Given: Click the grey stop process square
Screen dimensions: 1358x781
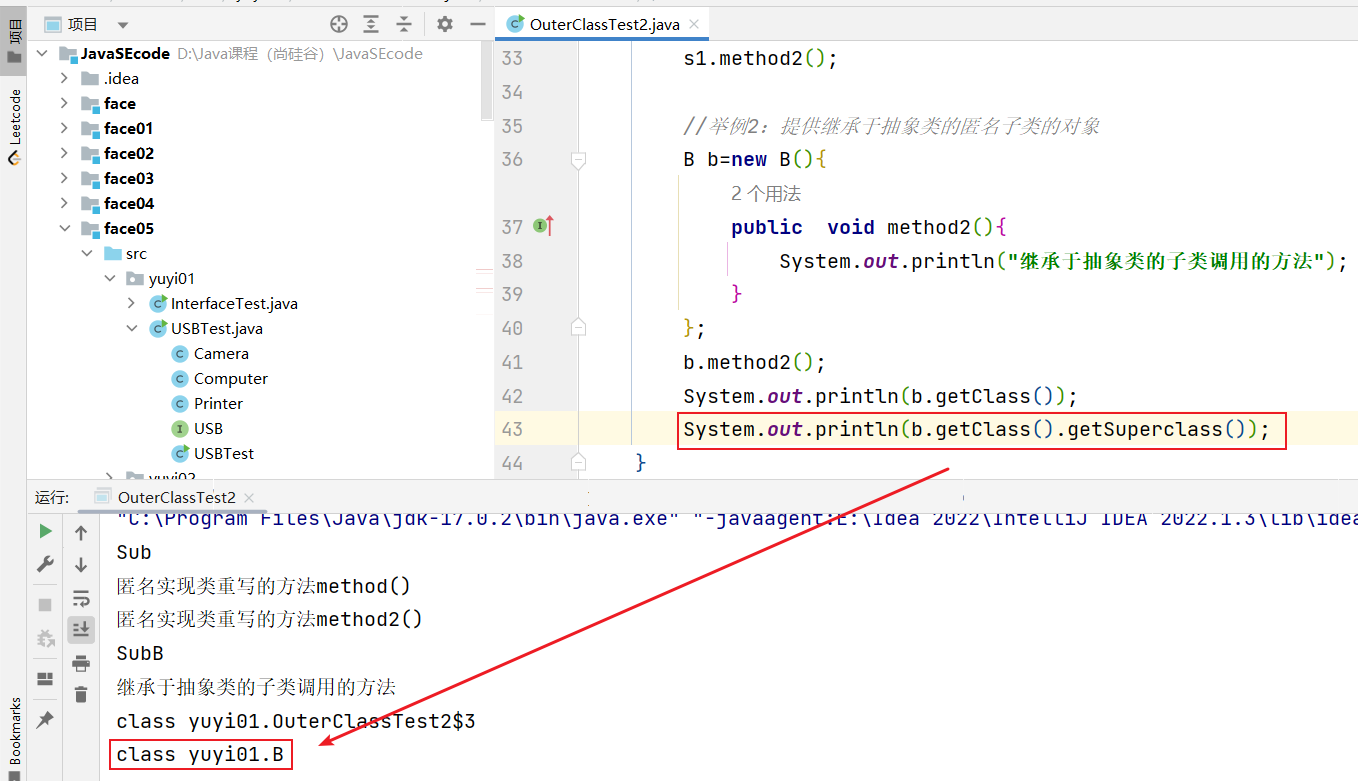Looking at the screenshot, I should [45, 605].
